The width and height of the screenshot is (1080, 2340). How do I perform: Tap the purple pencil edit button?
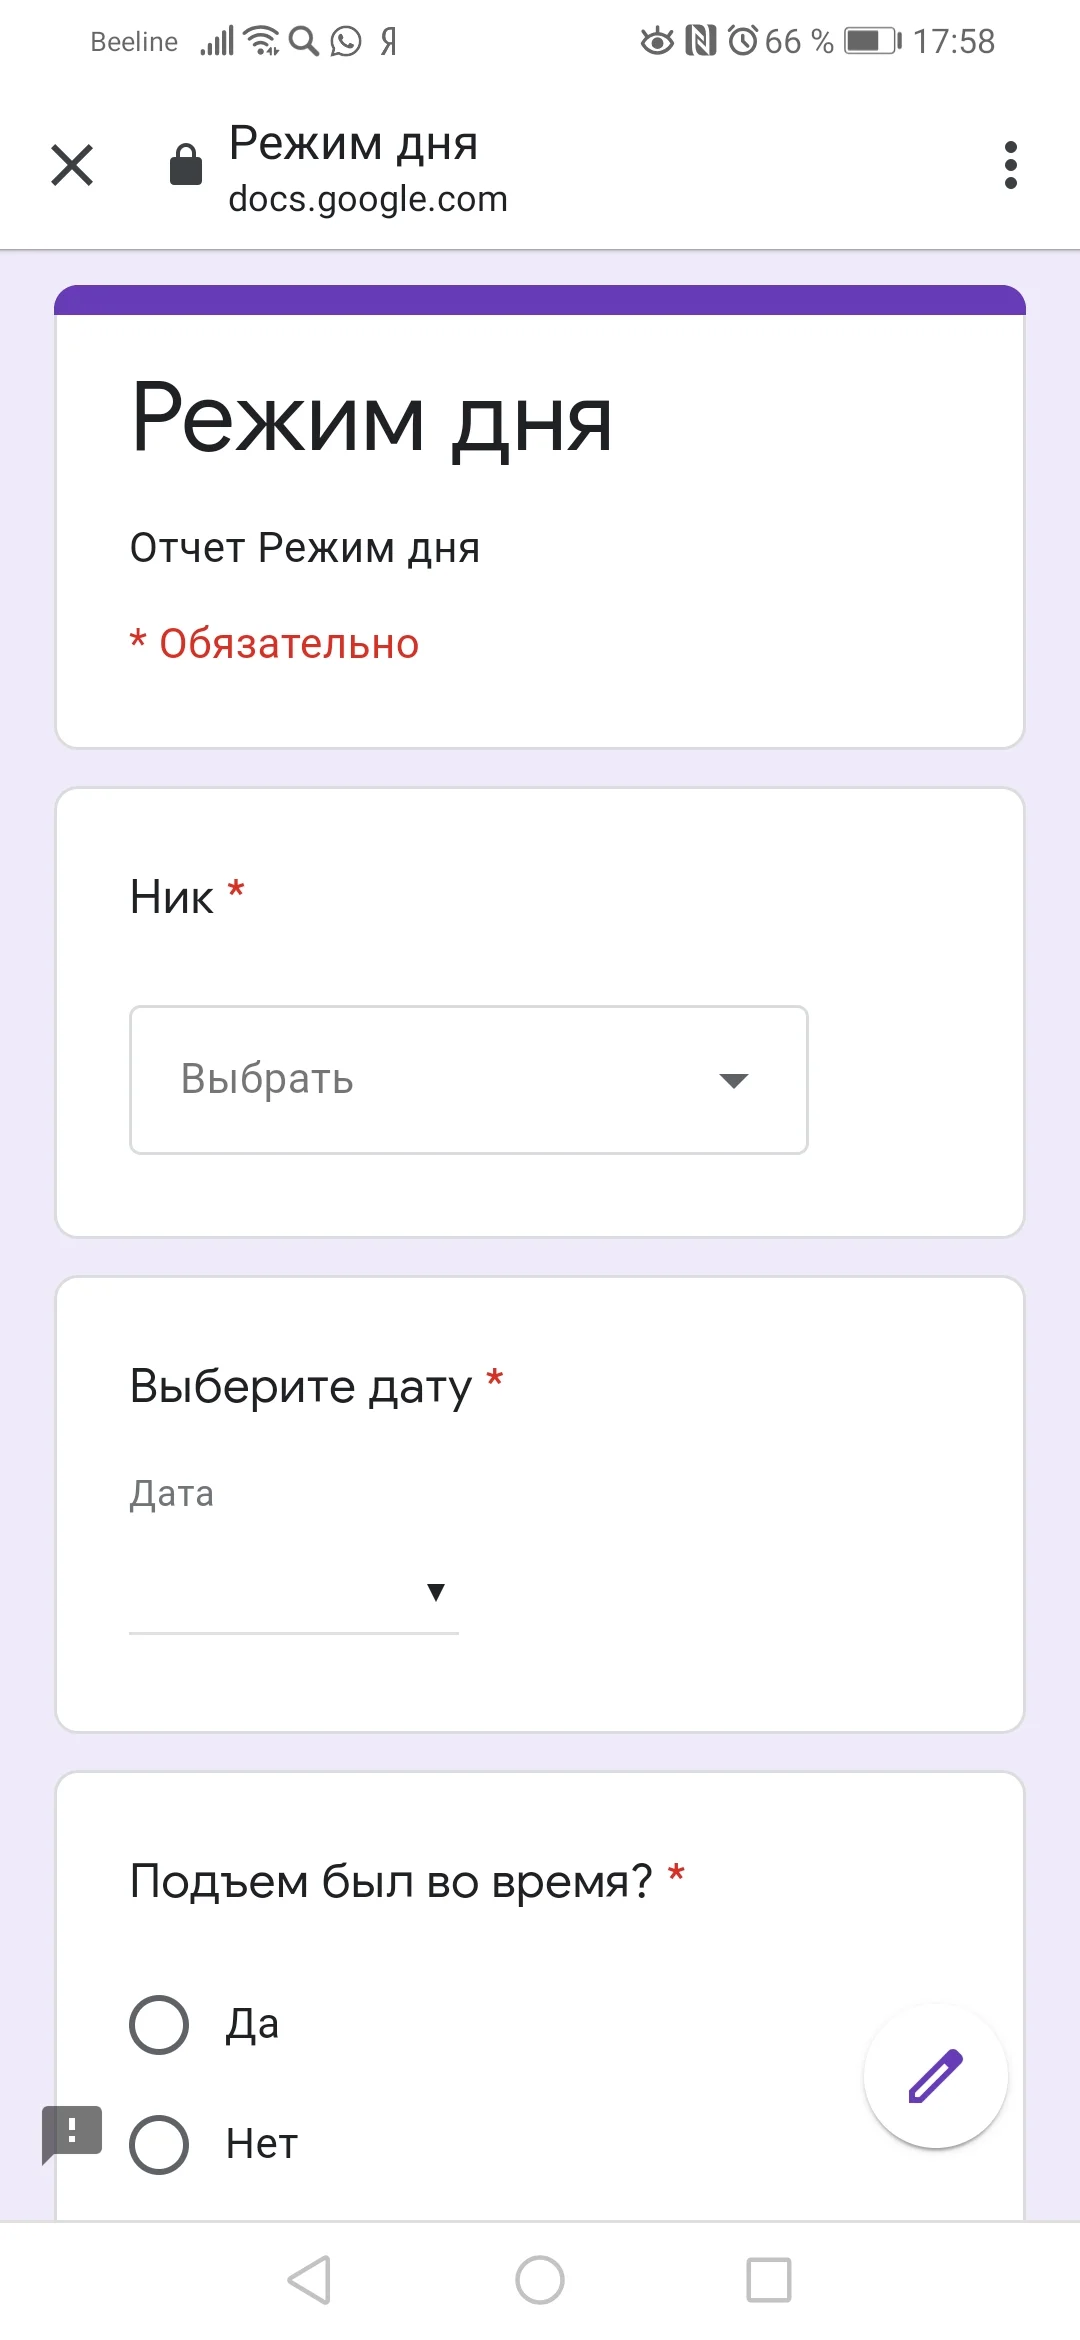coord(935,2076)
